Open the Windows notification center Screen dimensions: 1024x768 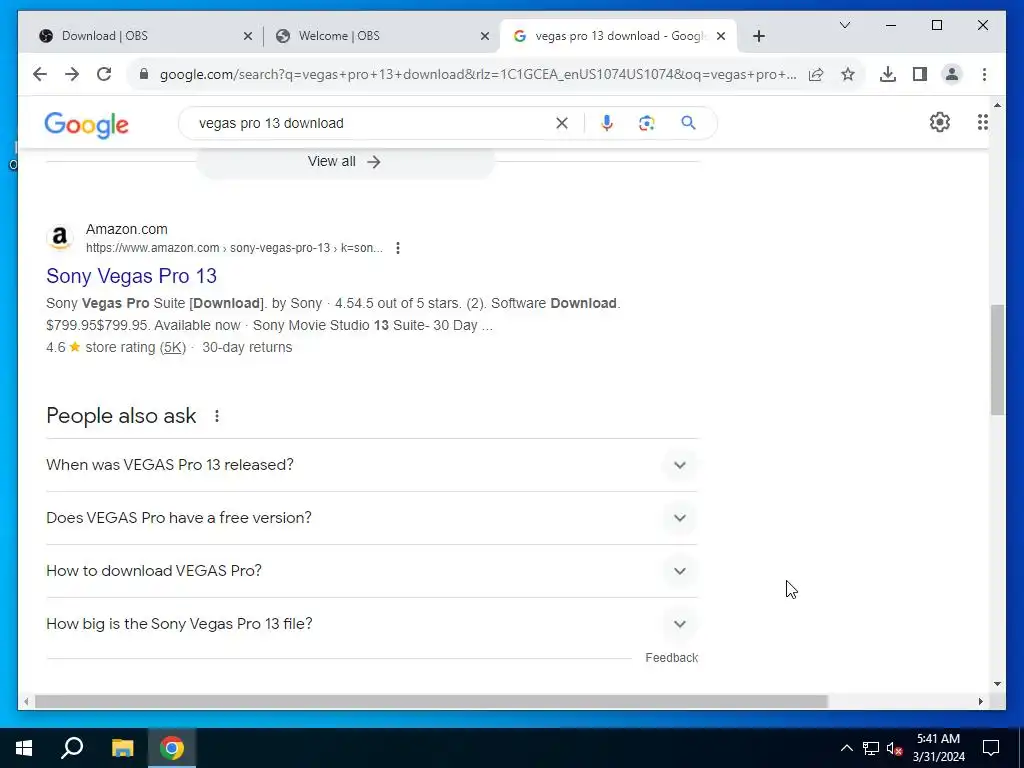991,748
